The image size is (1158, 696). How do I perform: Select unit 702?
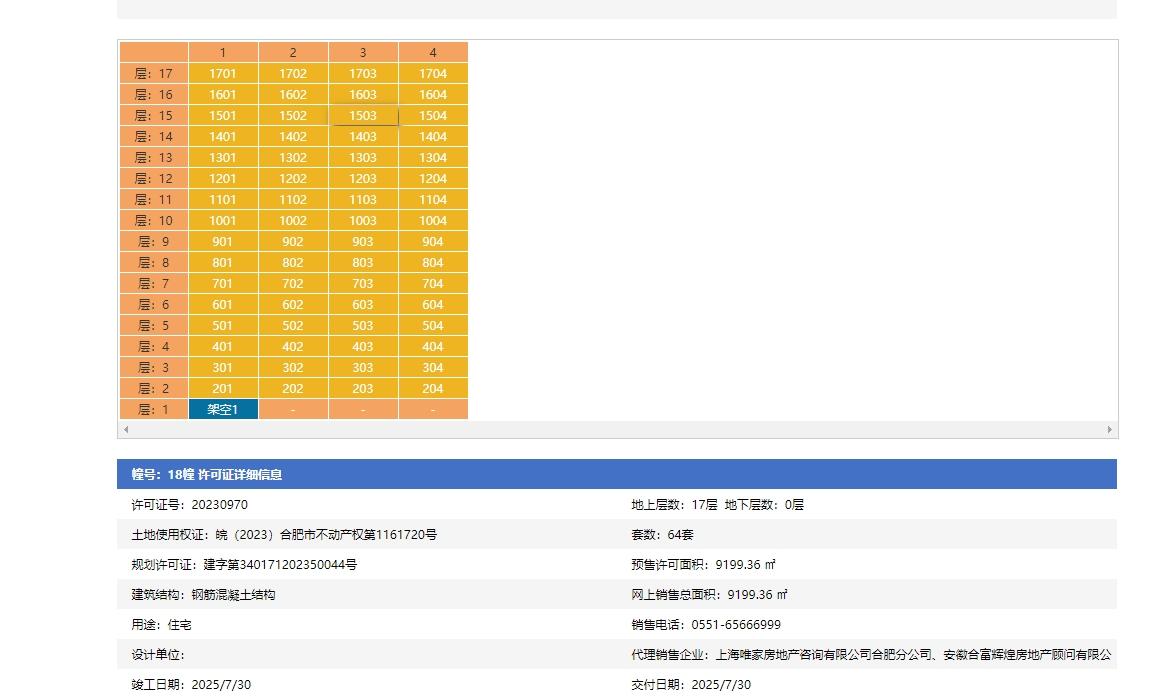tap(293, 283)
